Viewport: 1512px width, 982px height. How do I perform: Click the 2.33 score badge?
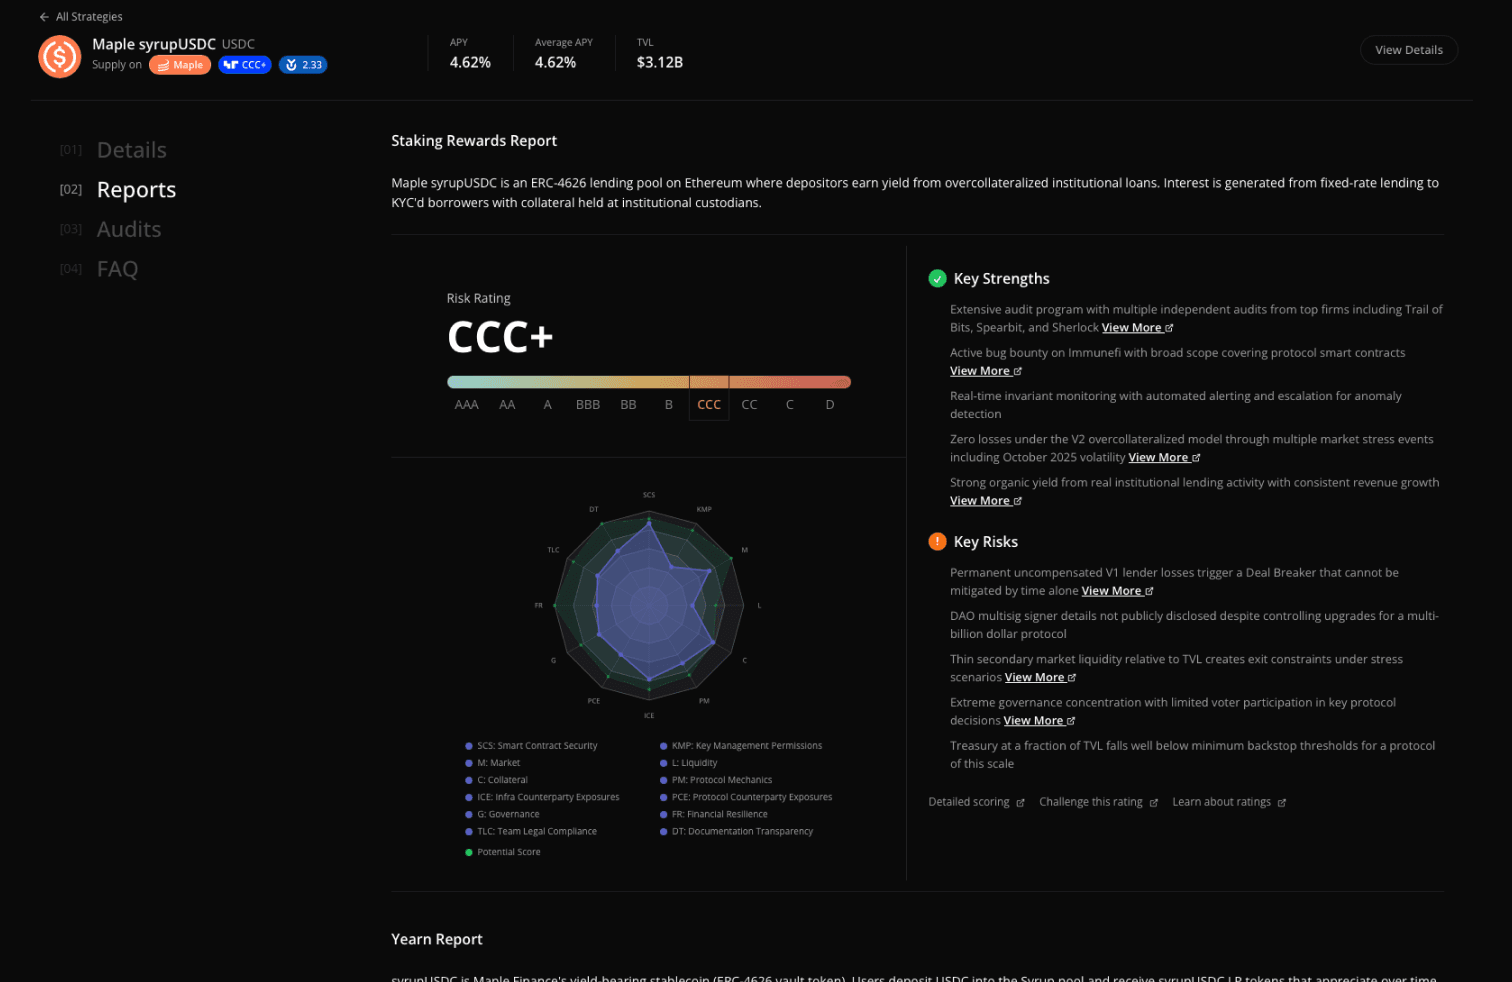coord(303,65)
